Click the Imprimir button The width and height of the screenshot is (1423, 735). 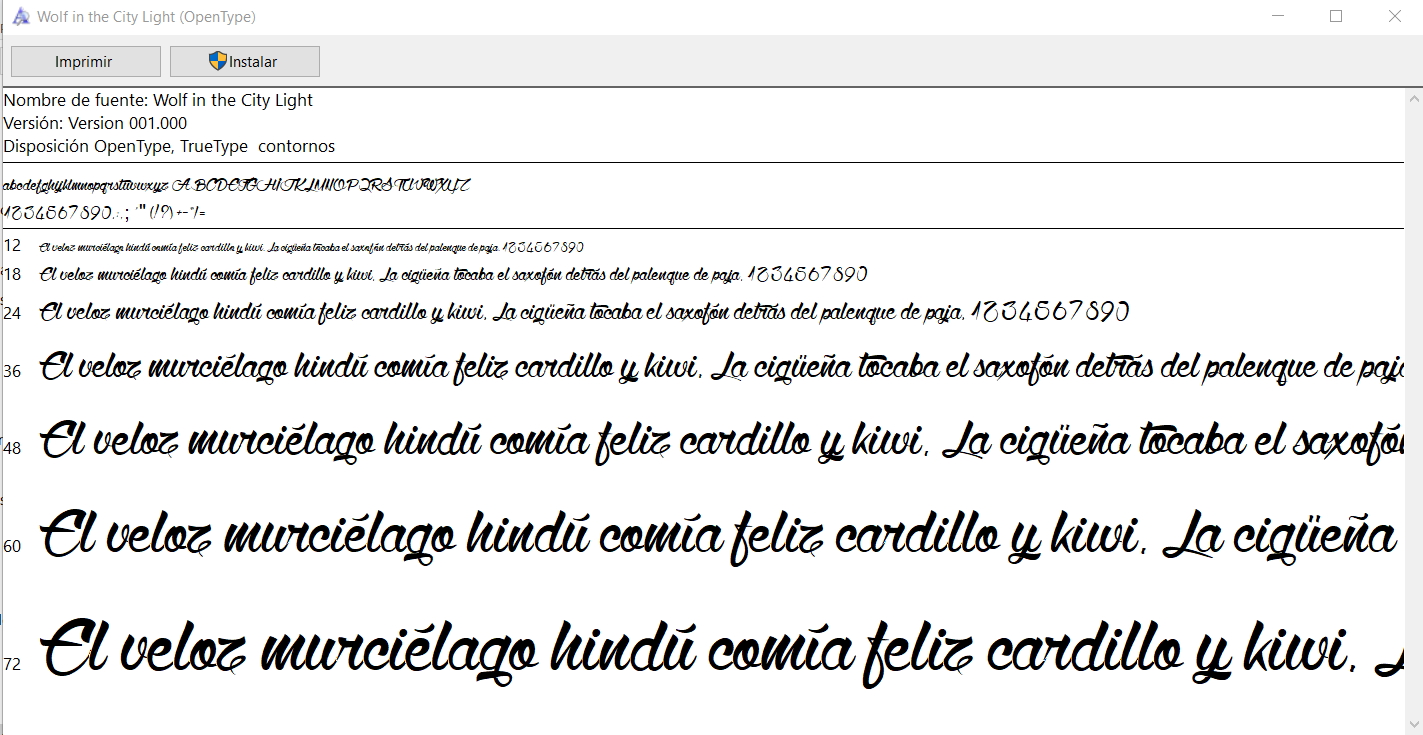[85, 61]
